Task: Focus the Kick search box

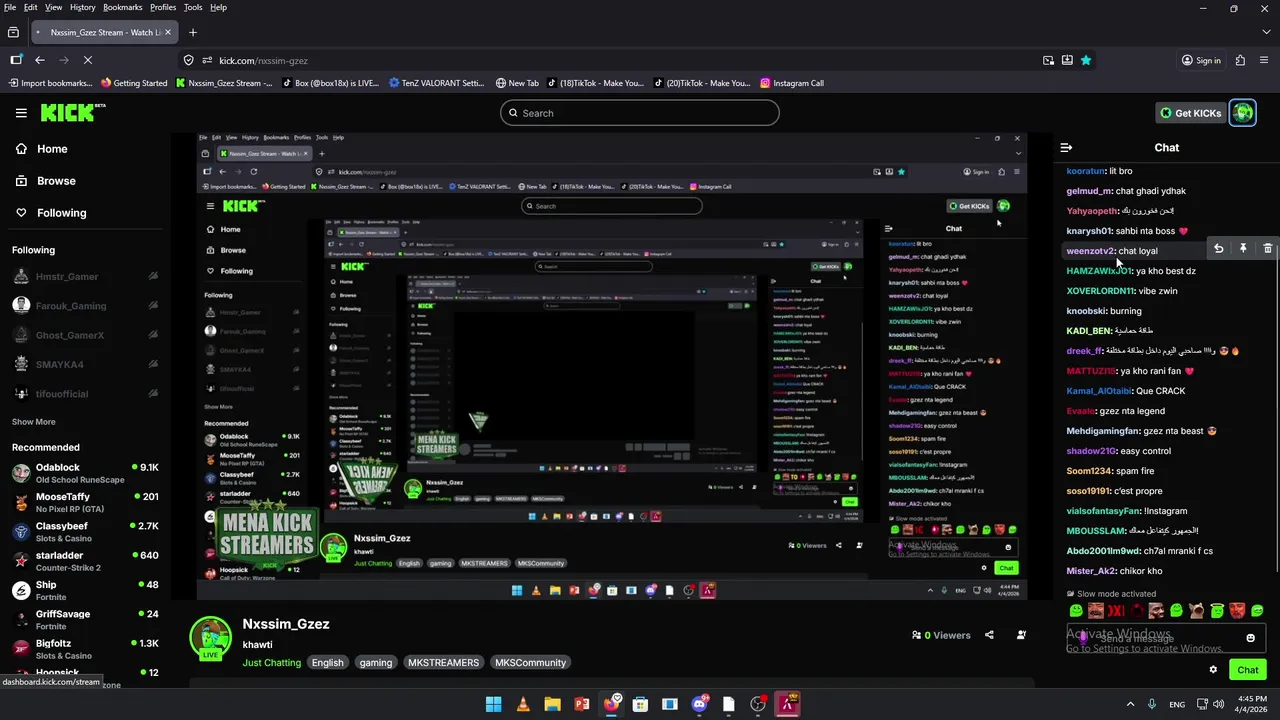Action: point(640,113)
